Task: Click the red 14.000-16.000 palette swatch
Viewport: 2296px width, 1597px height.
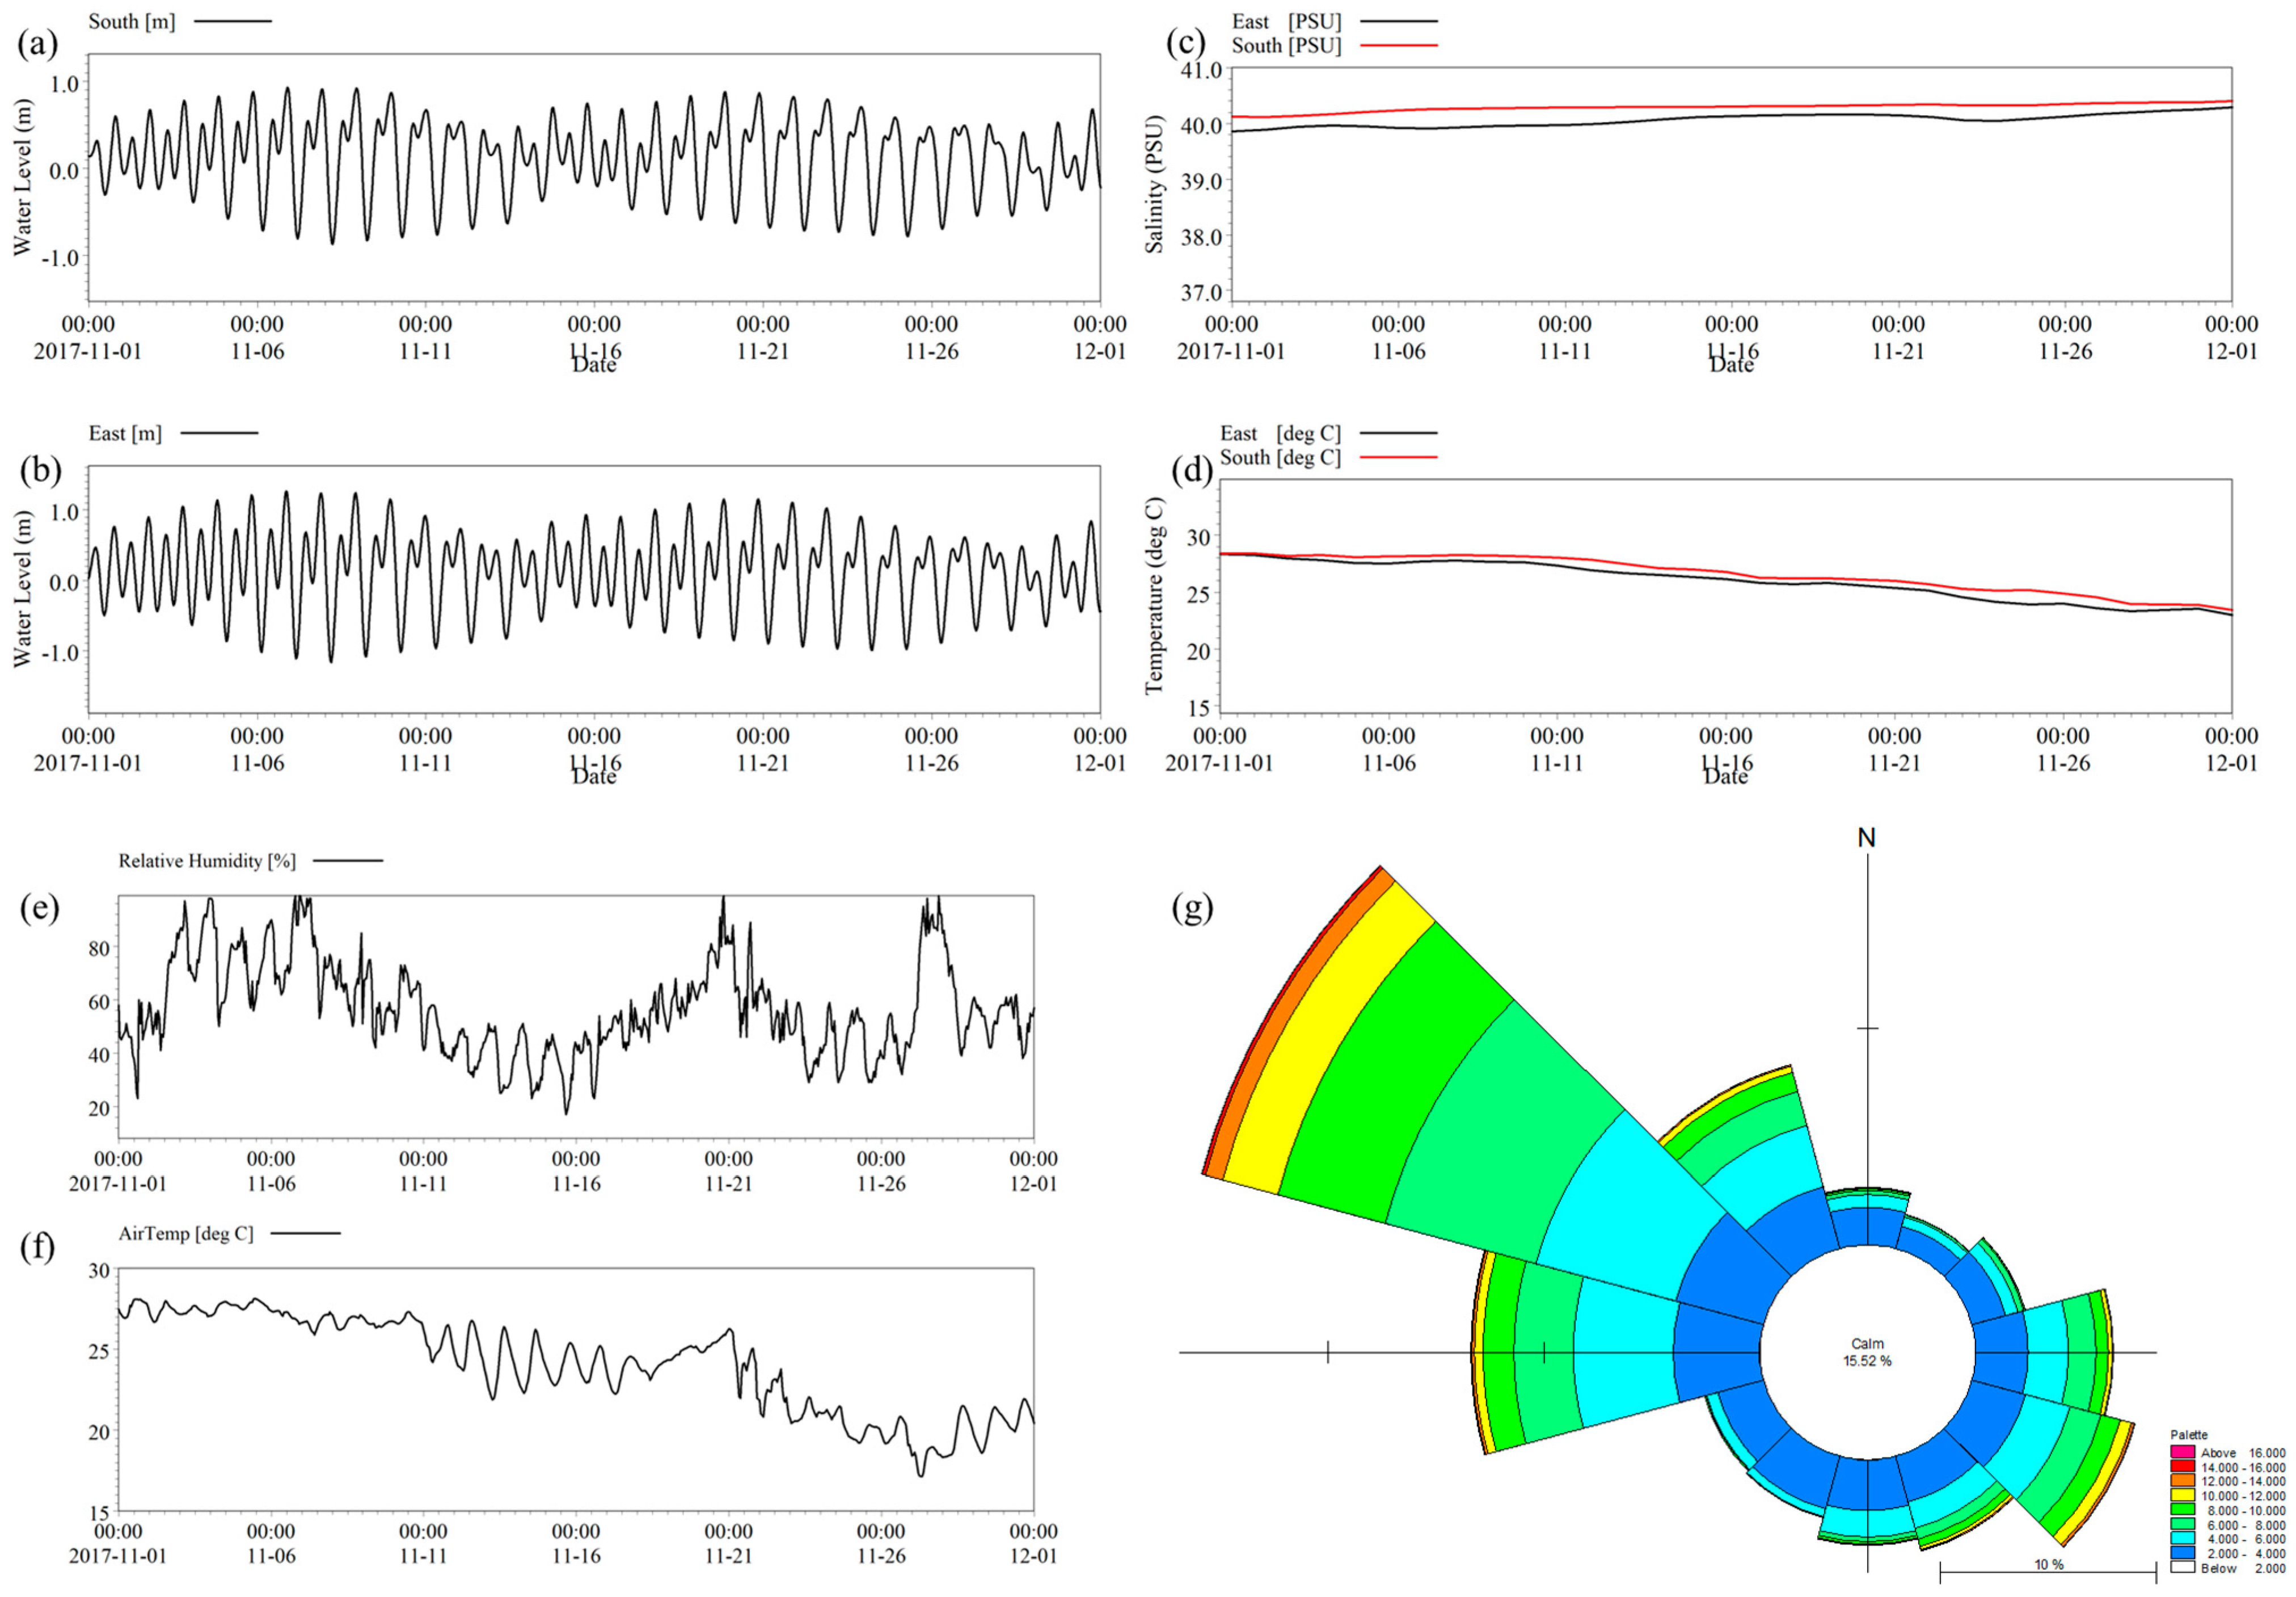Action: [x=2182, y=1466]
